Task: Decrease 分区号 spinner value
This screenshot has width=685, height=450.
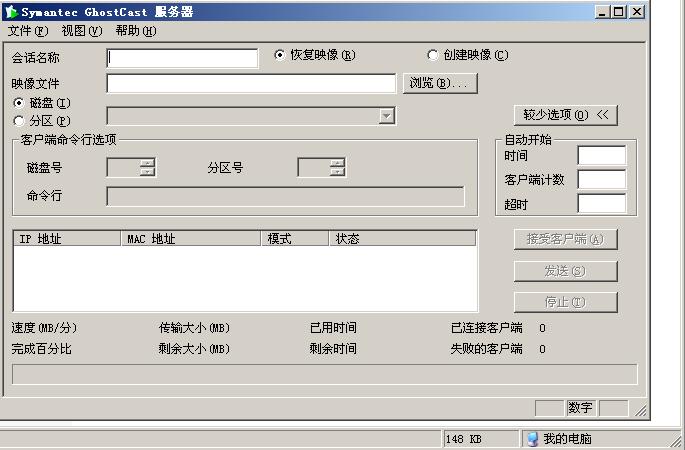Action: tap(337, 172)
